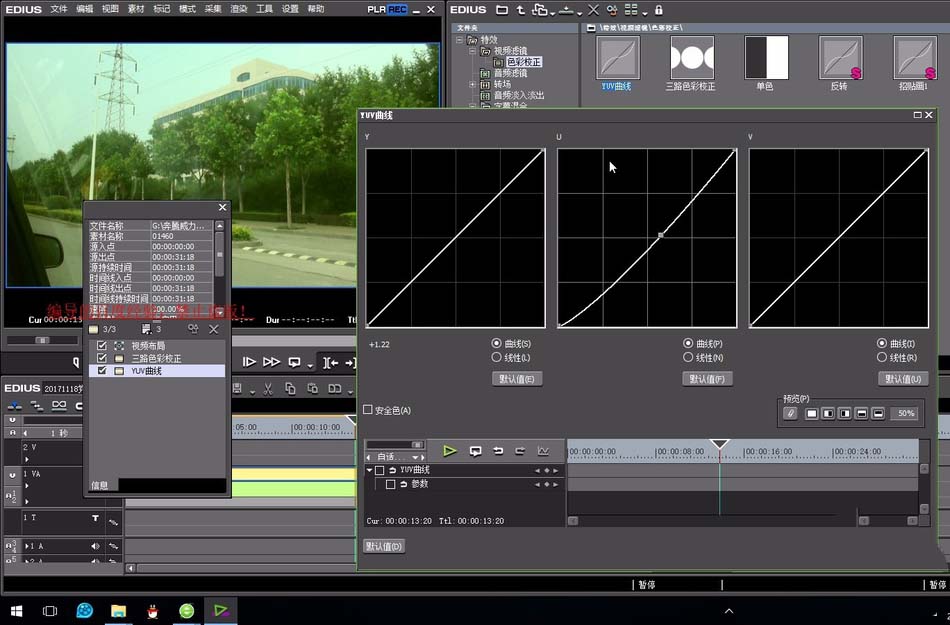Open settings icon in information panel
The height and width of the screenshot is (625, 950).
click(193, 329)
